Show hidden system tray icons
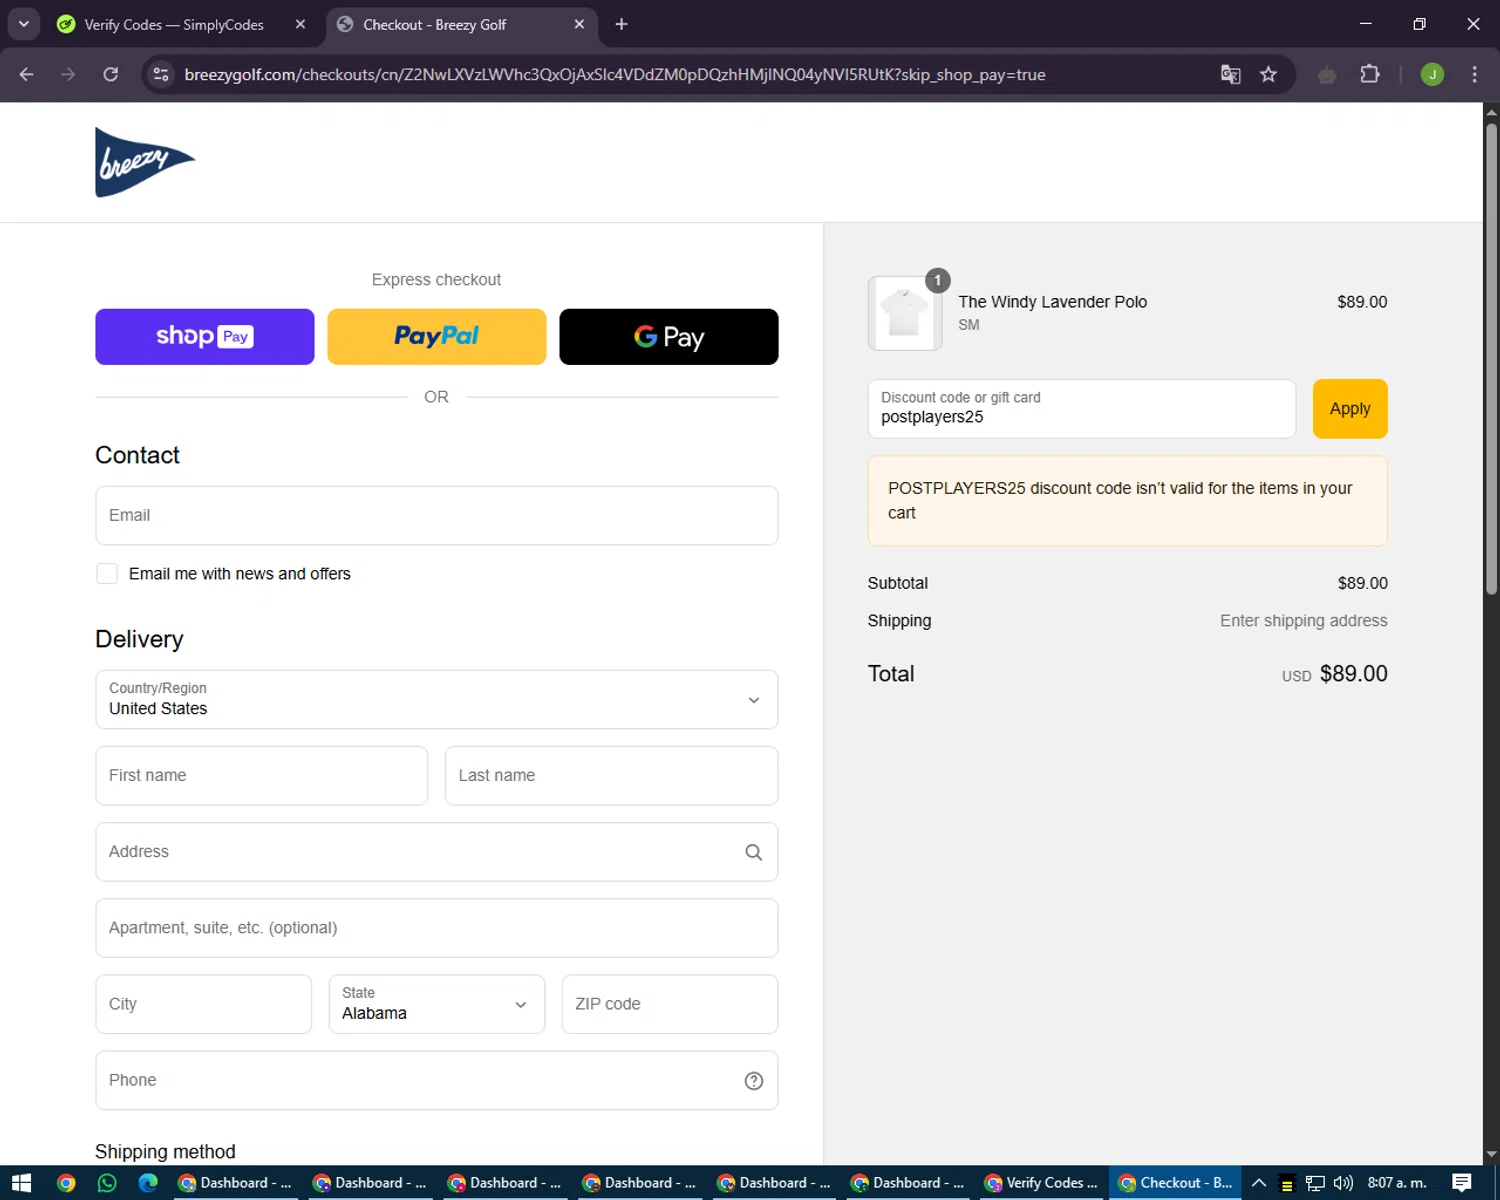 click(x=1259, y=1183)
